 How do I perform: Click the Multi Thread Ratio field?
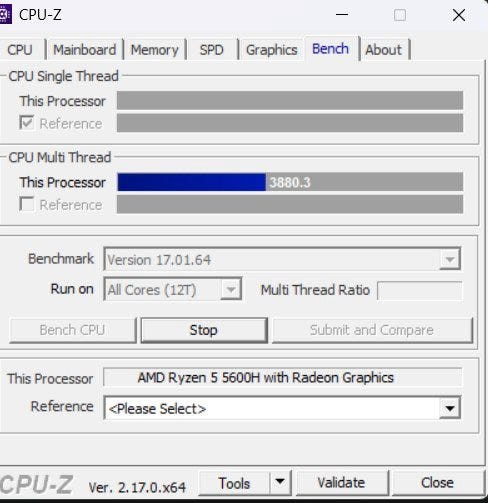pos(420,290)
